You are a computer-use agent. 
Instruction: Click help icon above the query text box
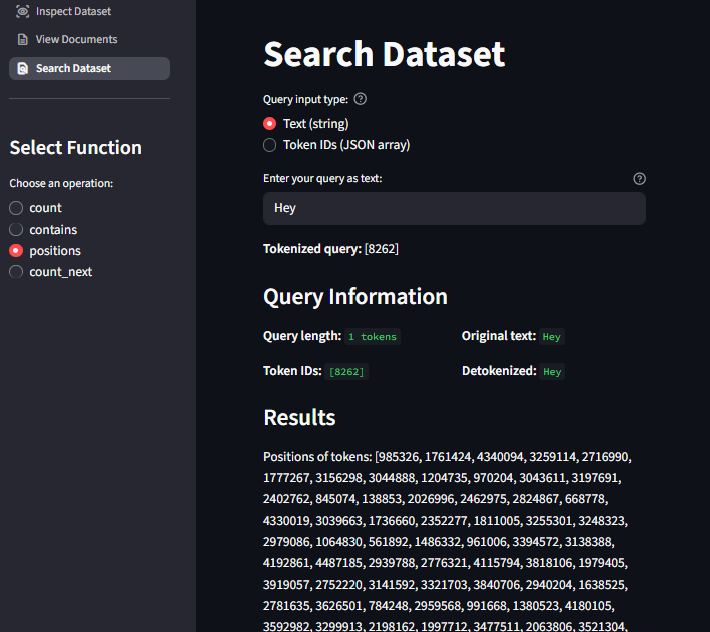[x=640, y=178]
